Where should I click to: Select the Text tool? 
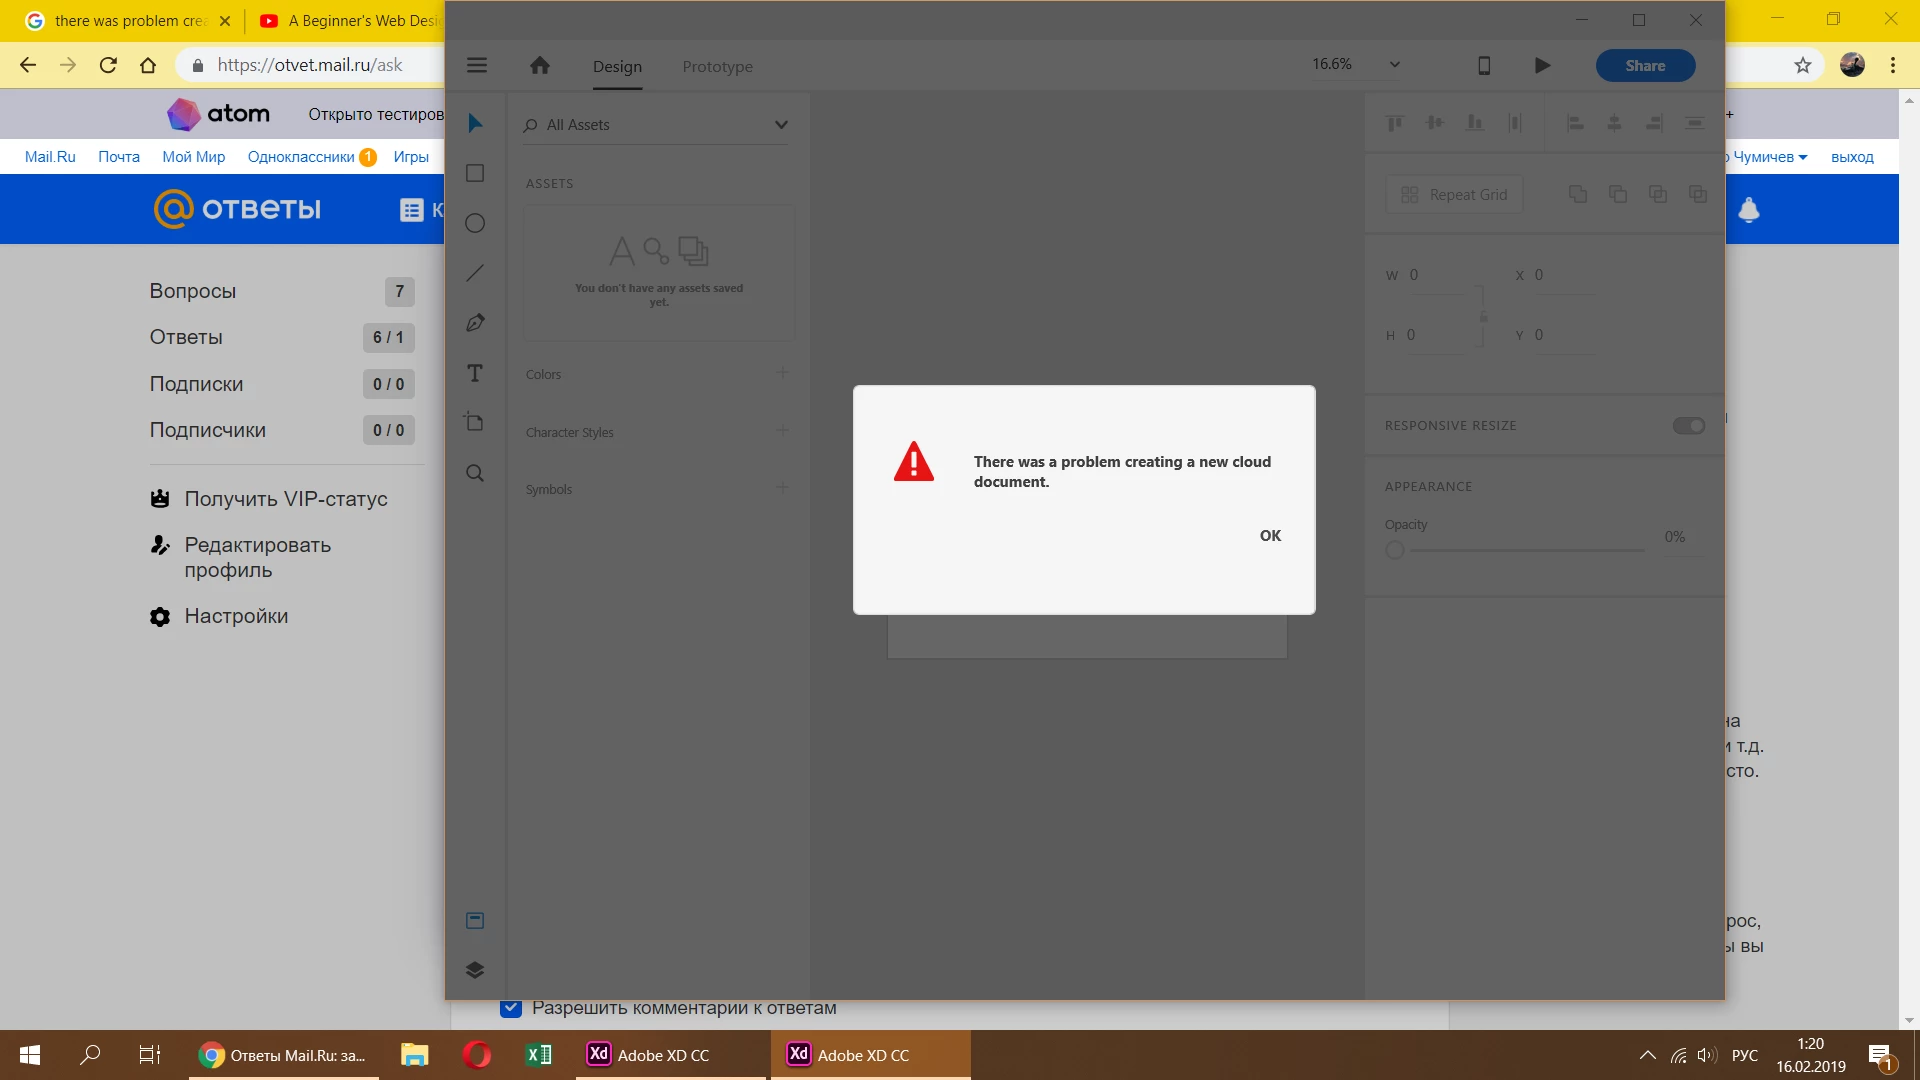tap(475, 373)
